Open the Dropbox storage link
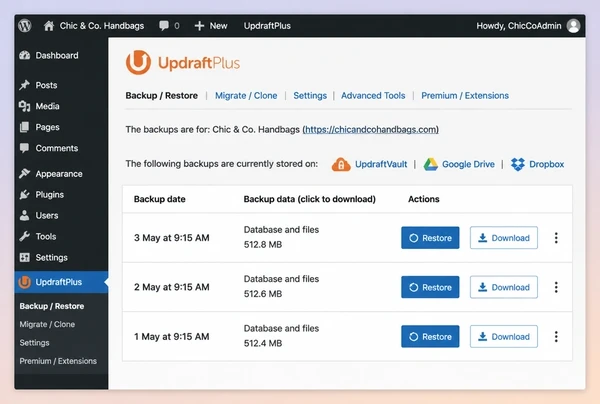The height and width of the screenshot is (404, 600). [546, 164]
